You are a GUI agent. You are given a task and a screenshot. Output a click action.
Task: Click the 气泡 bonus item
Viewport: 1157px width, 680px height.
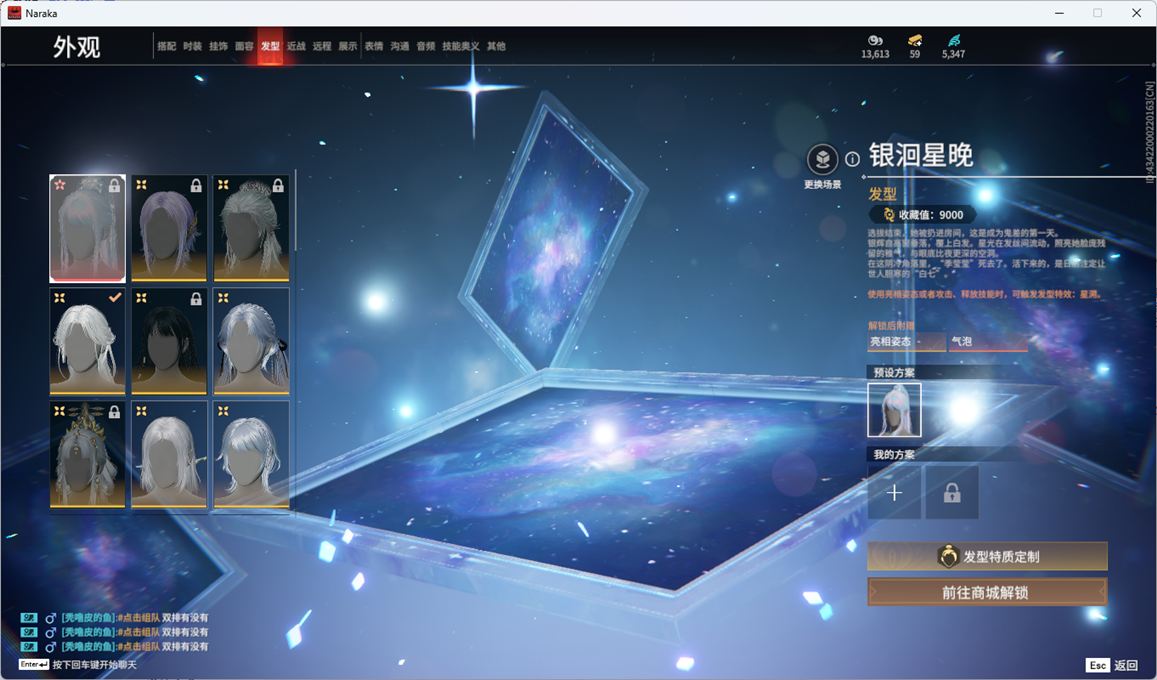point(988,341)
